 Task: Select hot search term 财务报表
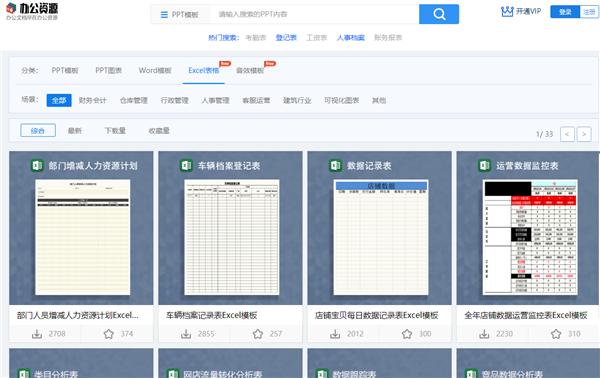click(388, 37)
